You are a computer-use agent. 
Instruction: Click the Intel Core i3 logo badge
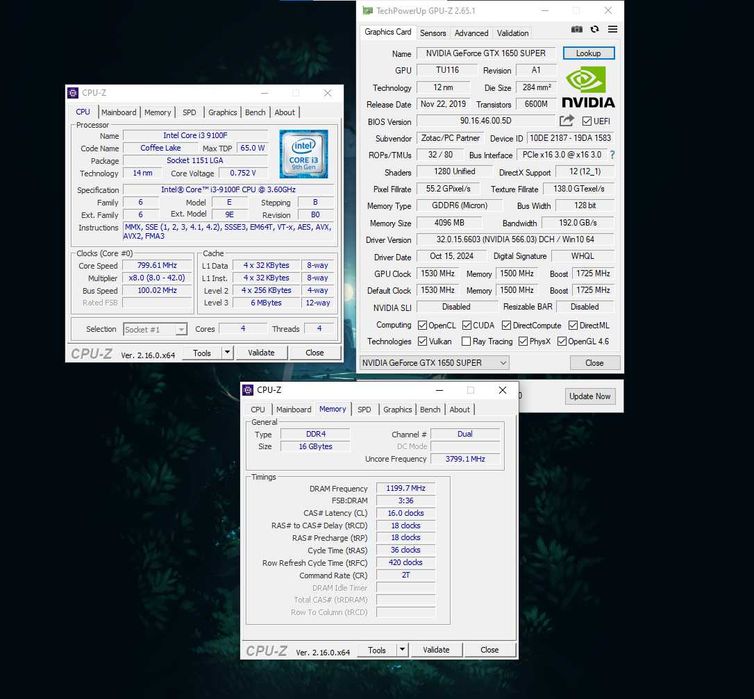click(x=303, y=154)
